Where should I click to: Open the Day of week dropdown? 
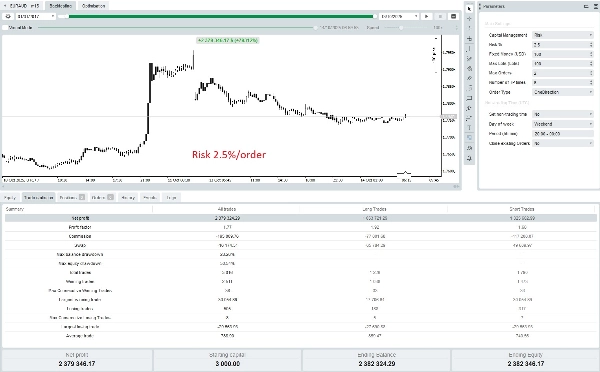coord(562,124)
